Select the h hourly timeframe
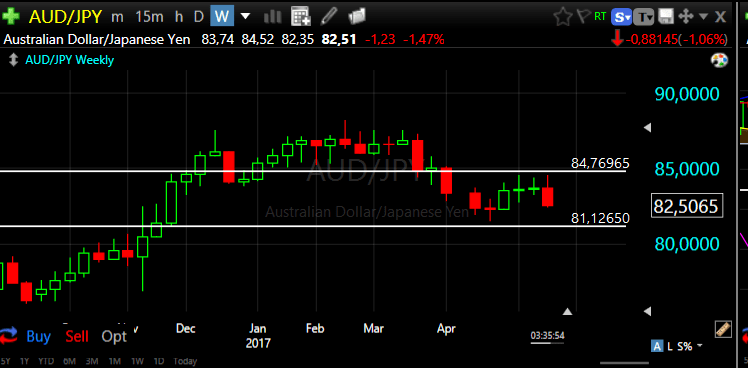The image size is (748, 368). [x=179, y=17]
